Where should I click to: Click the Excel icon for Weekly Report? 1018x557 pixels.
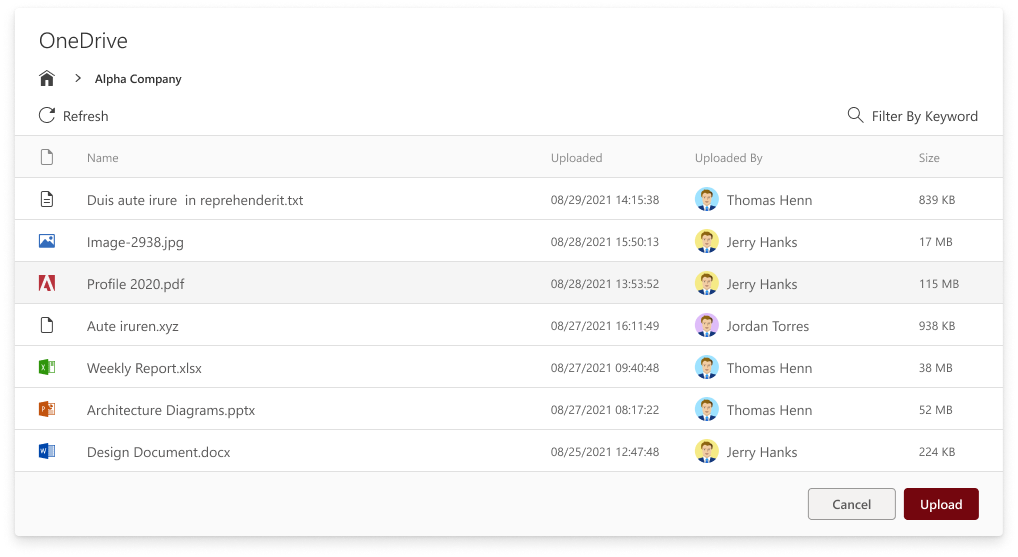click(x=47, y=368)
